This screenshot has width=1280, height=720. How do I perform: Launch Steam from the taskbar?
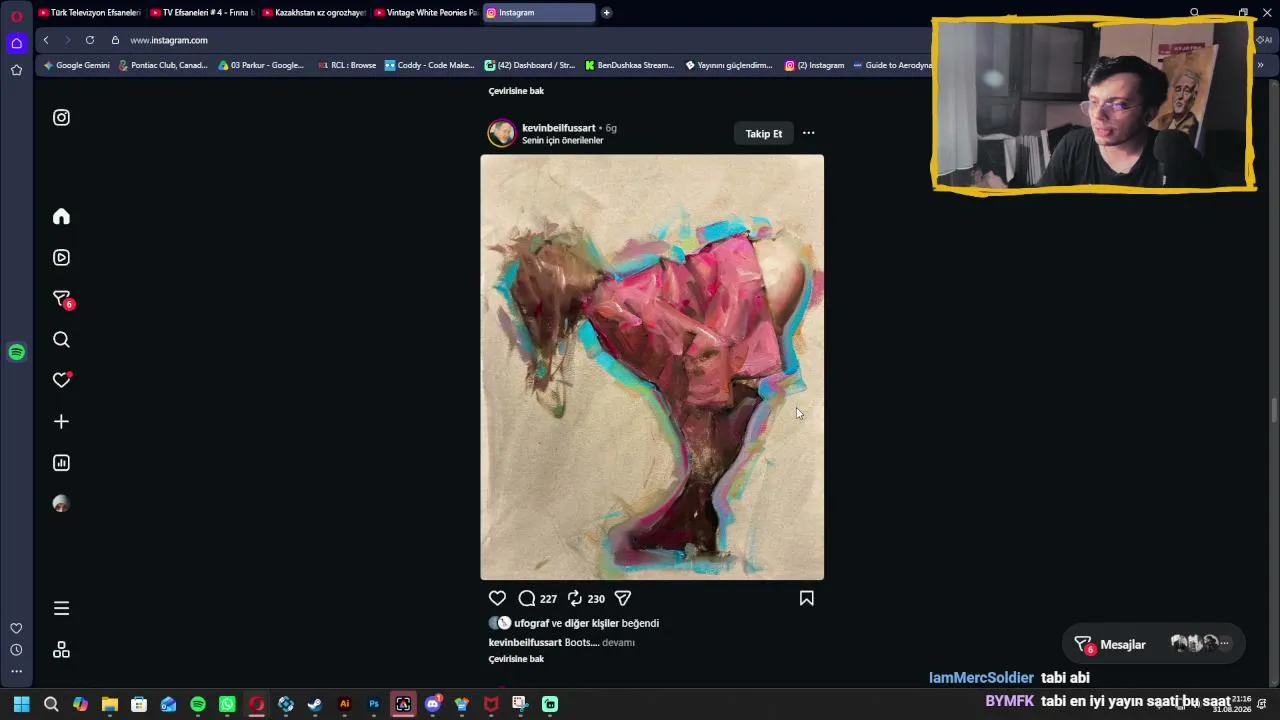pos(315,704)
